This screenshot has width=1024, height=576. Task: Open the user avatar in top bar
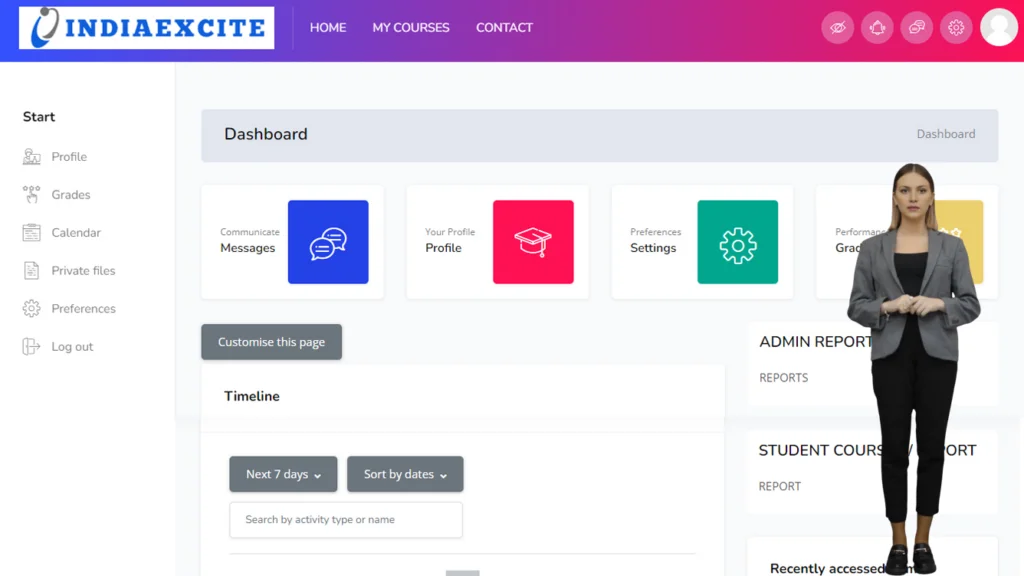tap(998, 28)
